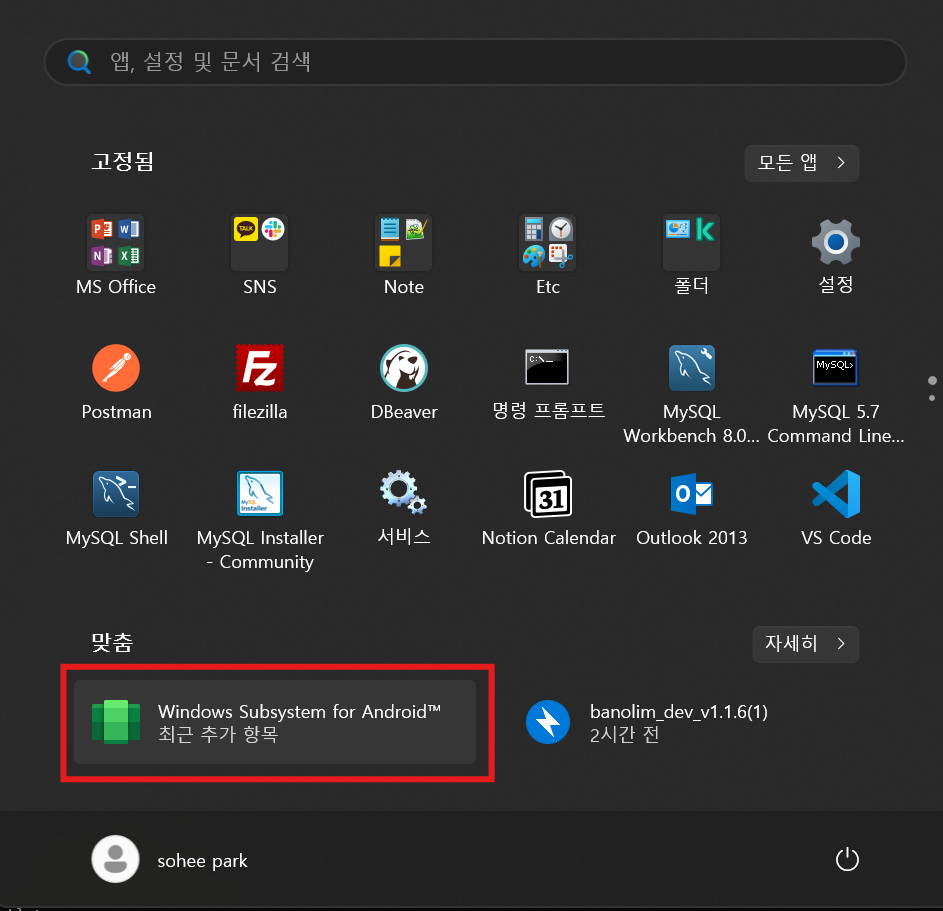Open the 폴더 pinned group
943x911 pixels.
pos(692,256)
